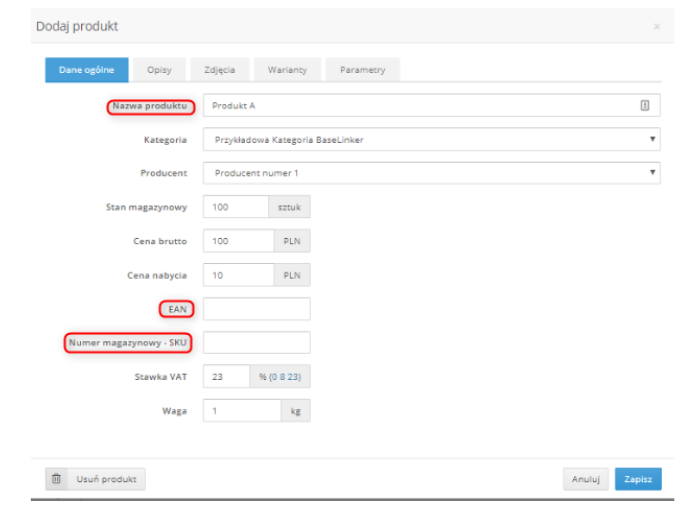Click the Anuluj button

586,479
